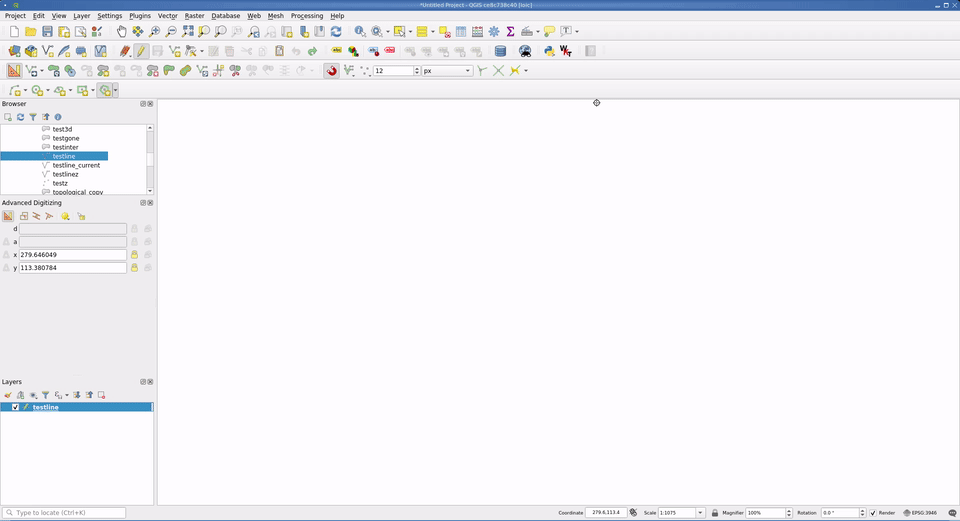Open the Statistical Summary sigma icon
The height and width of the screenshot is (521, 960).
[x=510, y=32]
